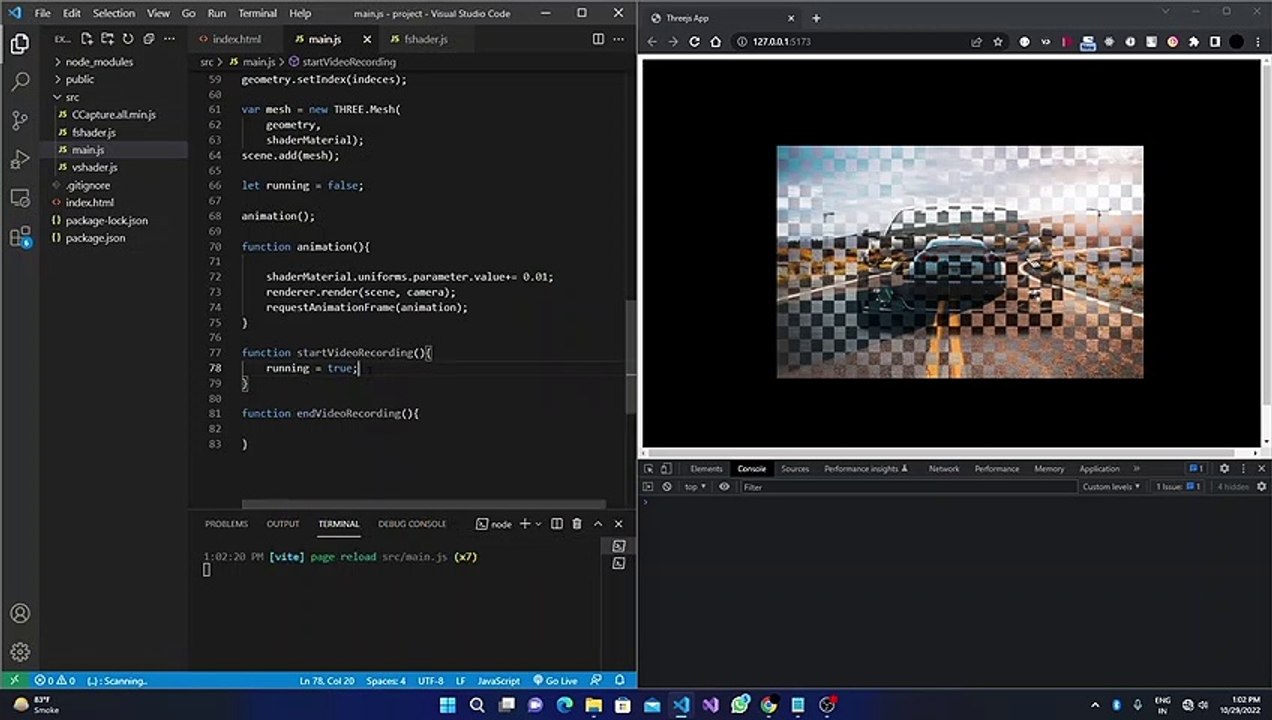This screenshot has width=1272, height=720.
Task: Click the Go Live status bar button
Action: coord(555,681)
